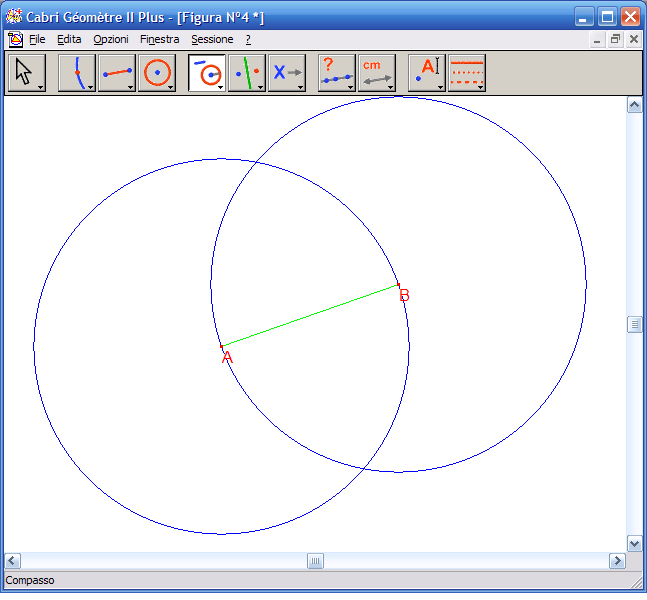The height and width of the screenshot is (600, 647).
Task: Select the Pointer arrow tool
Action: pos(27,73)
